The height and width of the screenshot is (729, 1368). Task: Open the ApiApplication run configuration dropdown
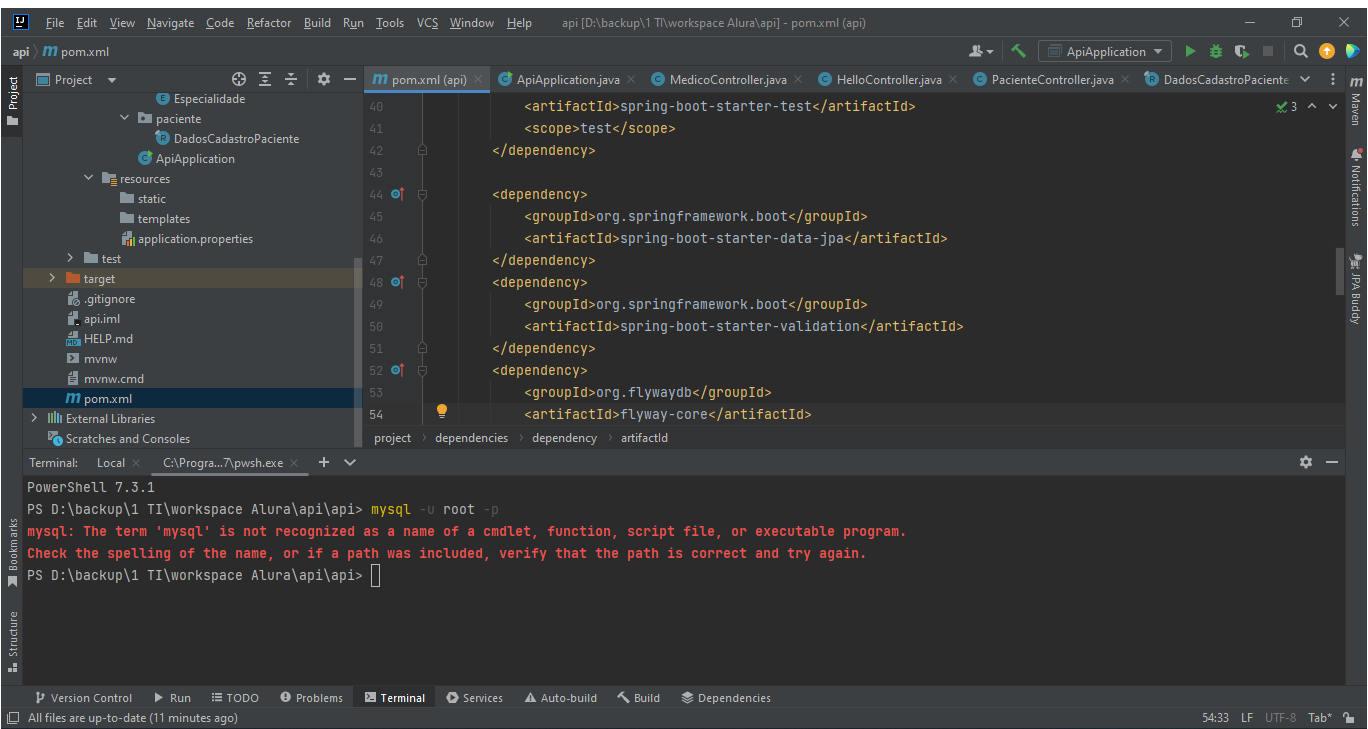1105,51
